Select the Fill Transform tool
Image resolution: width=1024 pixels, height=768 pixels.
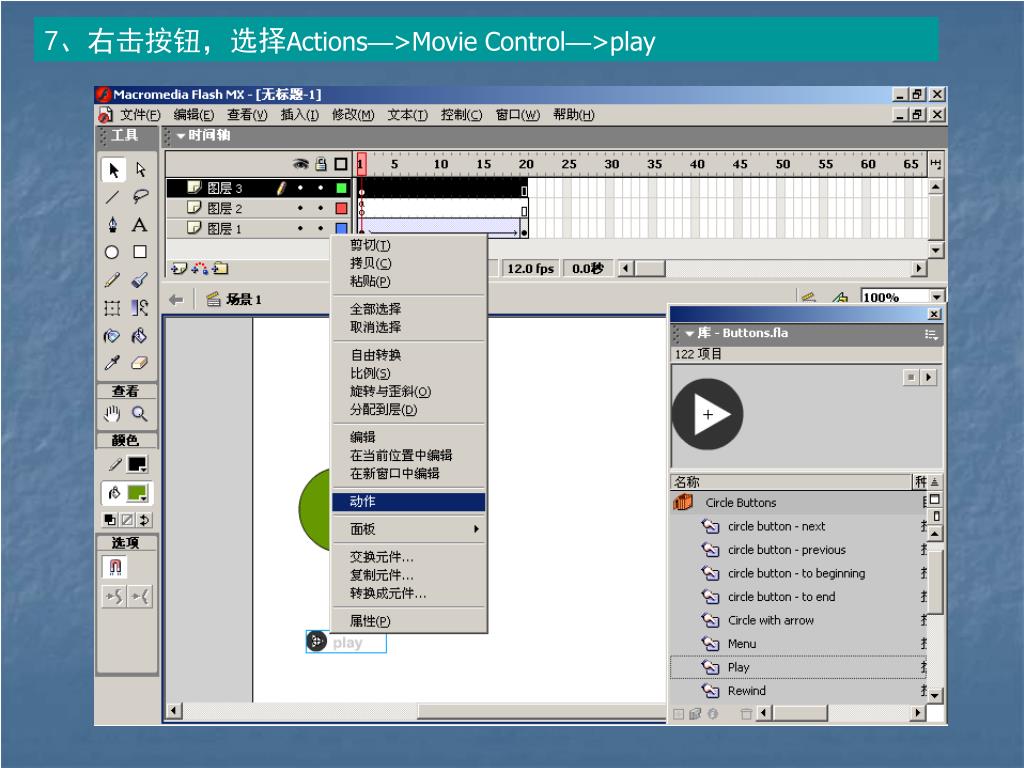(x=140, y=308)
